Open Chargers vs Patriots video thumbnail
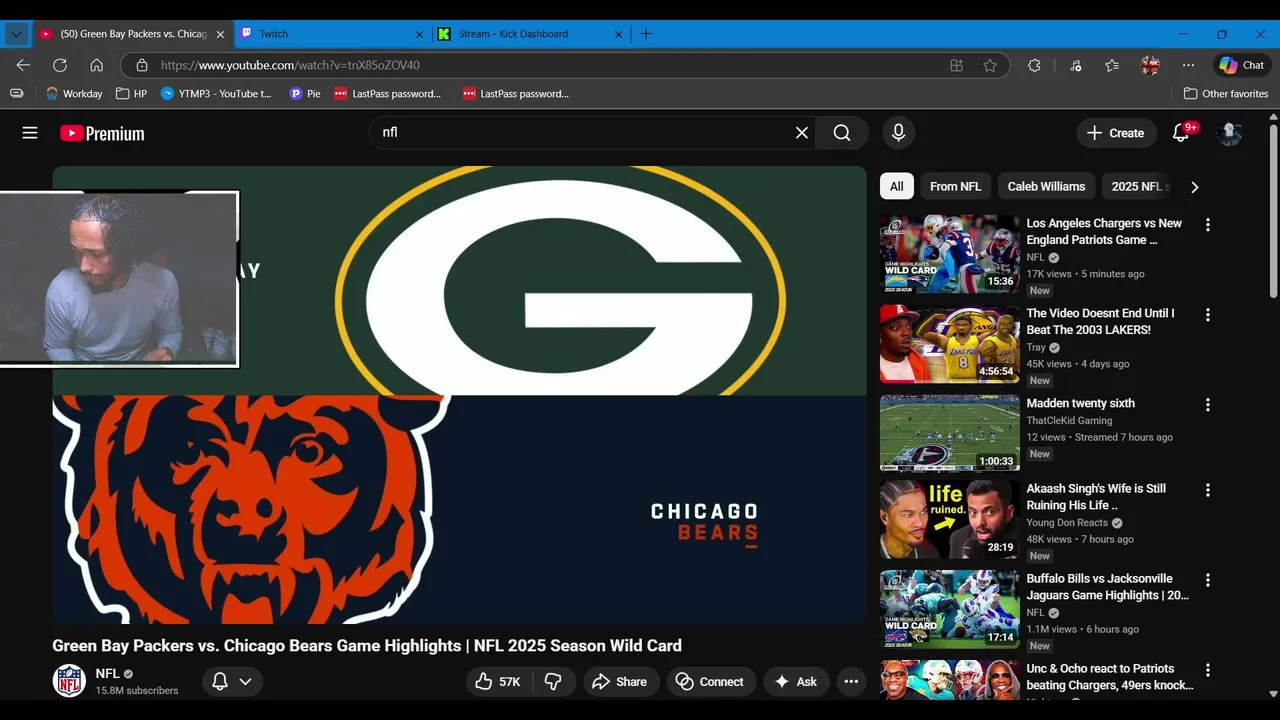 pyautogui.click(x=950, y=254)
